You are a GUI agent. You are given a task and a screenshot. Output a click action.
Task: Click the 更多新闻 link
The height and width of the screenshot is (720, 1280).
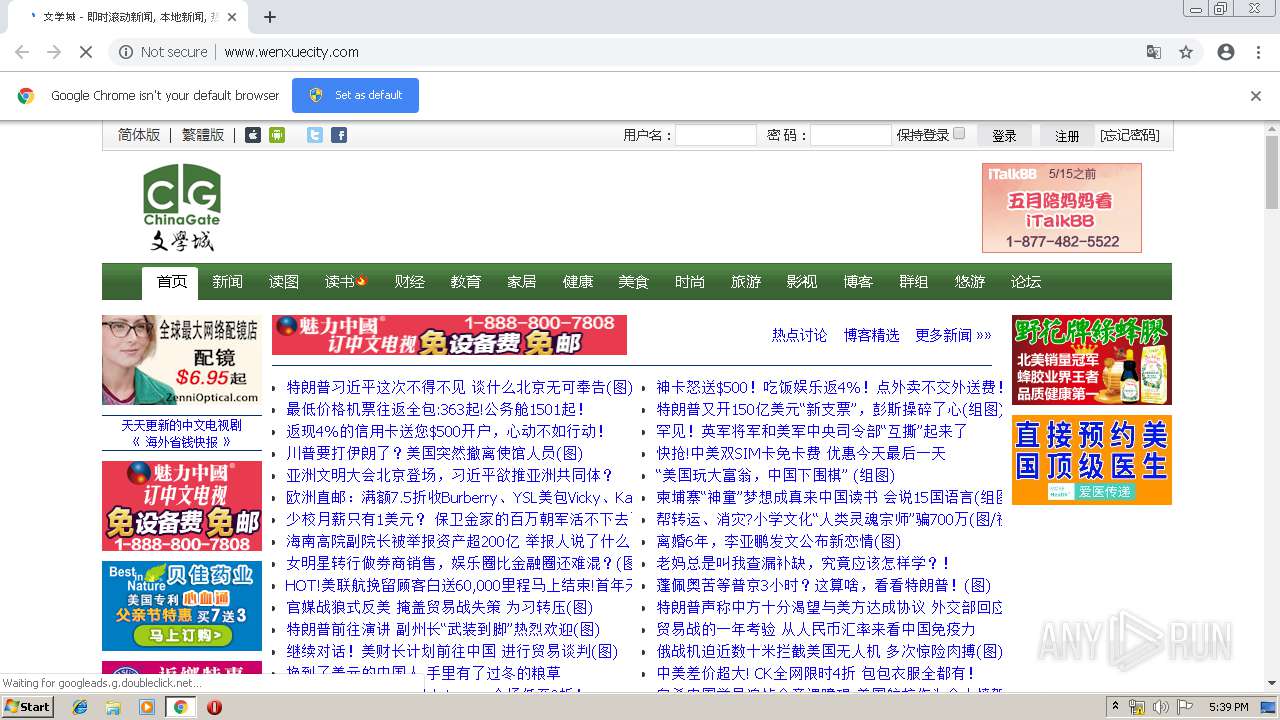coord(953,335)
